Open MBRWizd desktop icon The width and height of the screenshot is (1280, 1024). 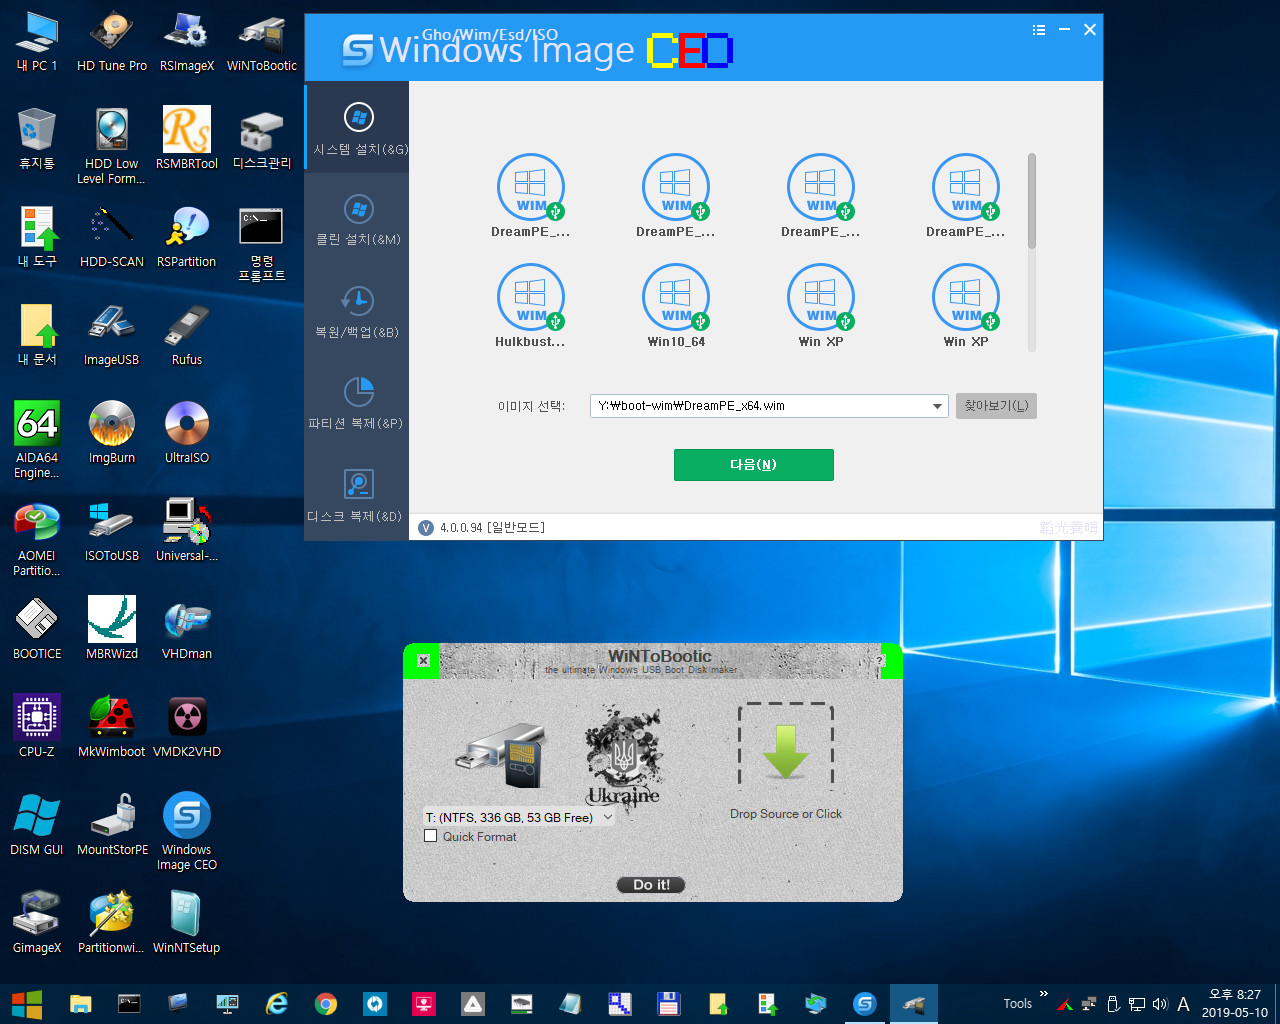[x=112, y=629]
